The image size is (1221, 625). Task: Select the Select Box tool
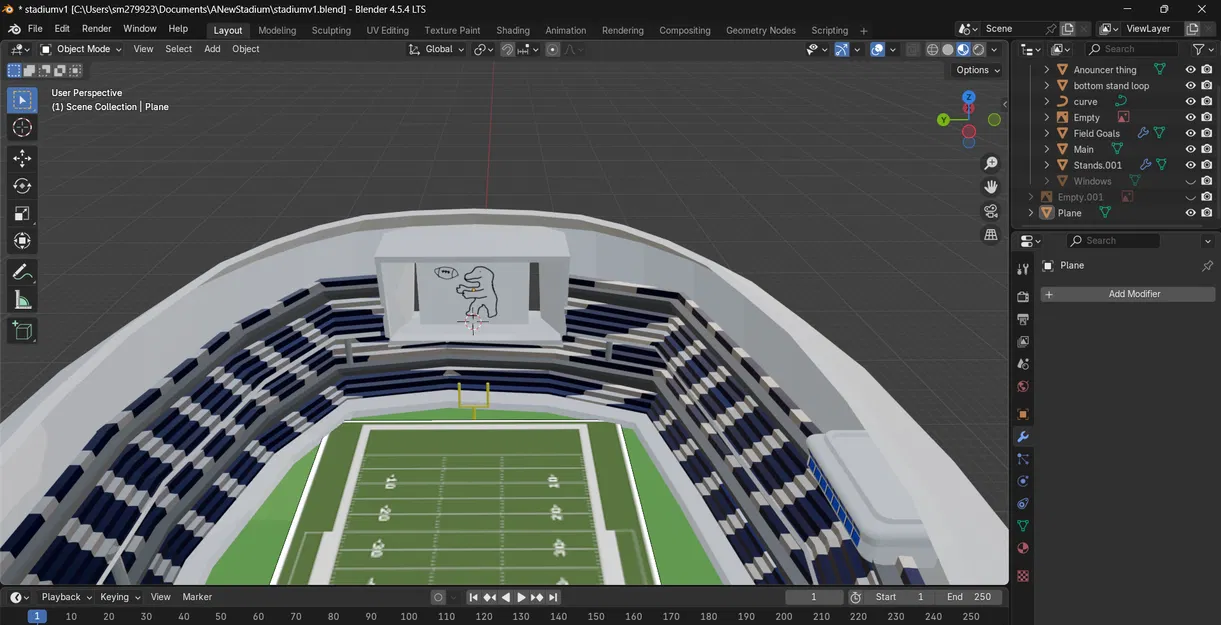tap(22, 100)
